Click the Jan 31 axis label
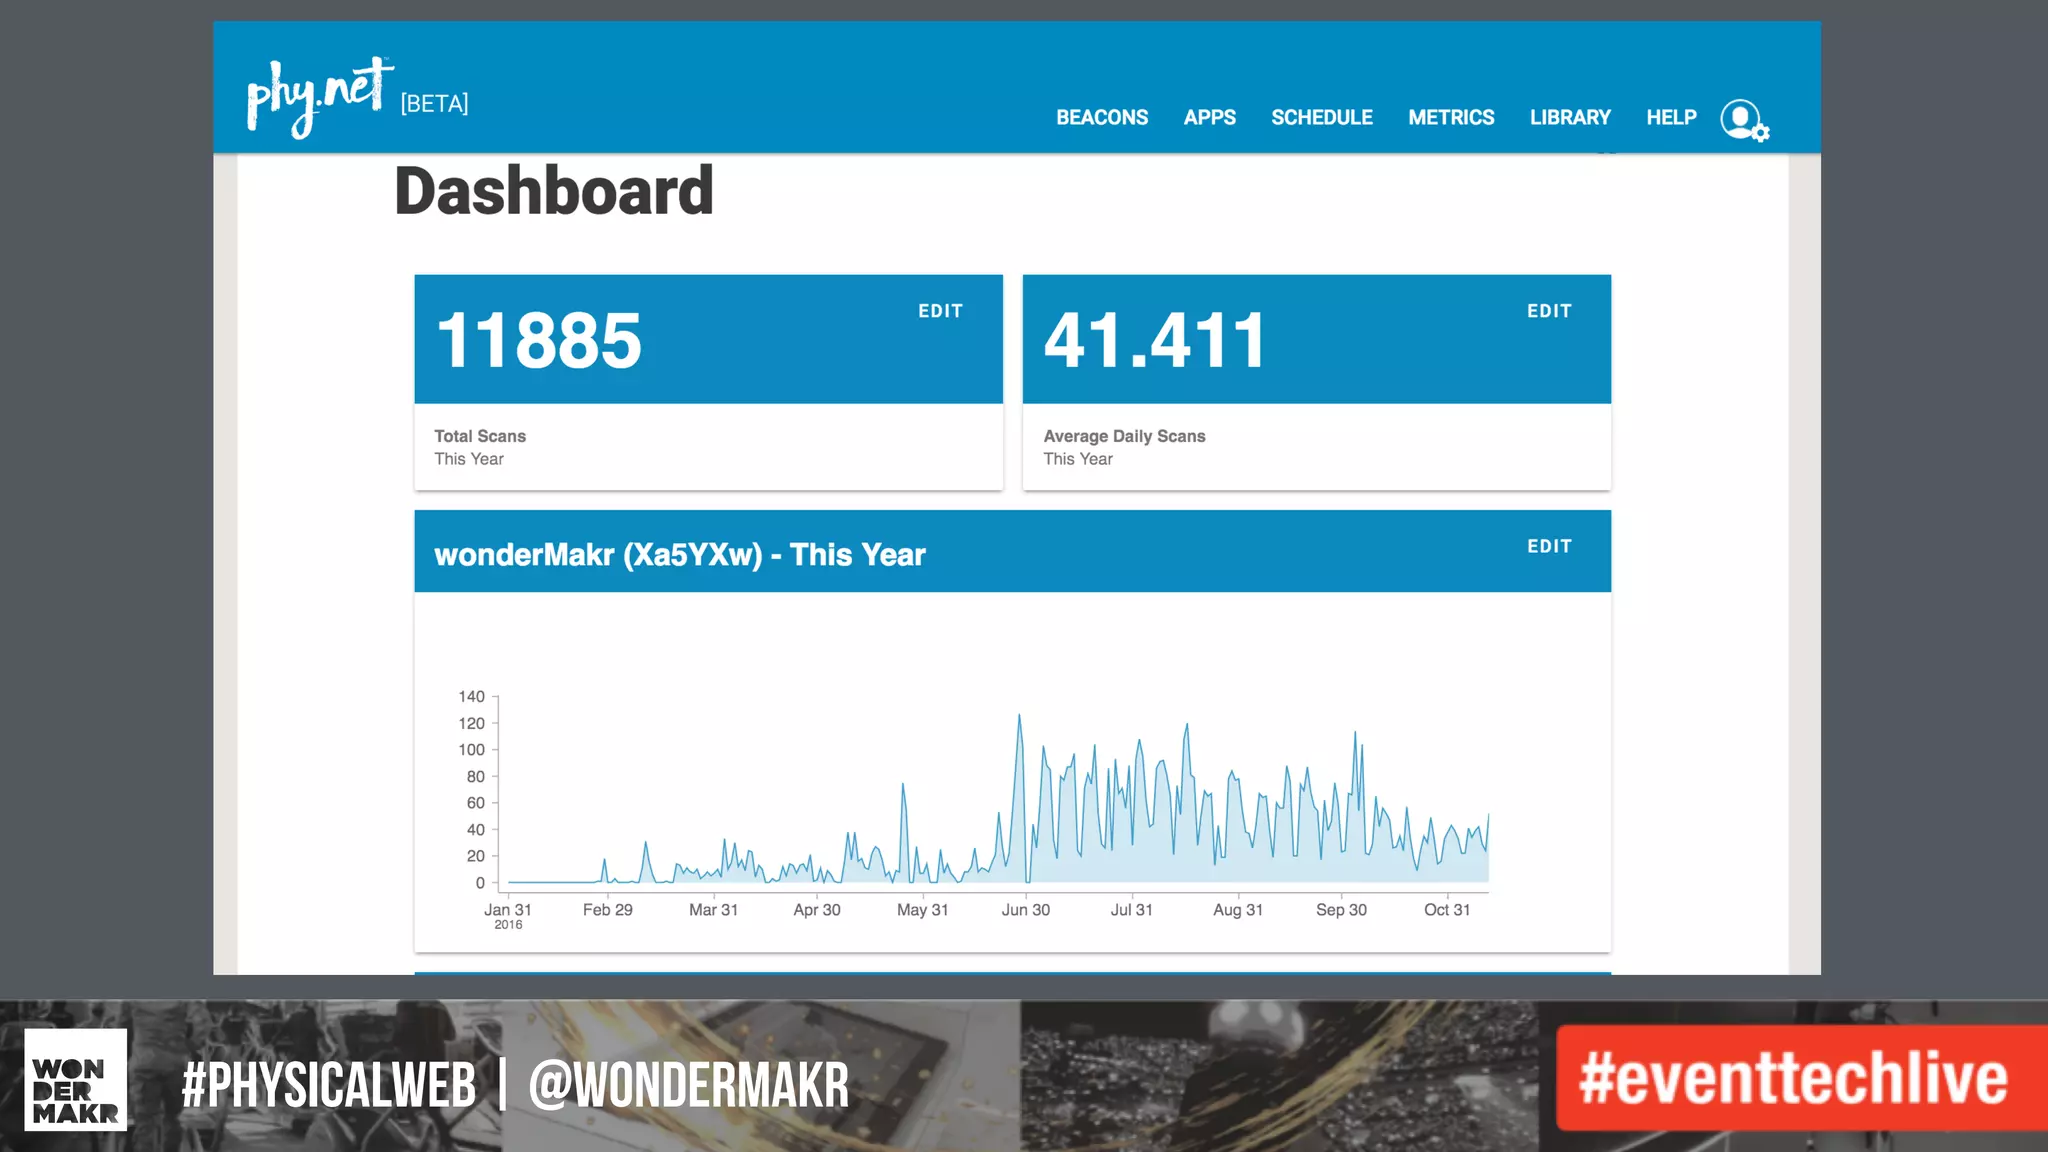The height and width of the screenshot is (1152, 2048). click(x=507, y=910)
